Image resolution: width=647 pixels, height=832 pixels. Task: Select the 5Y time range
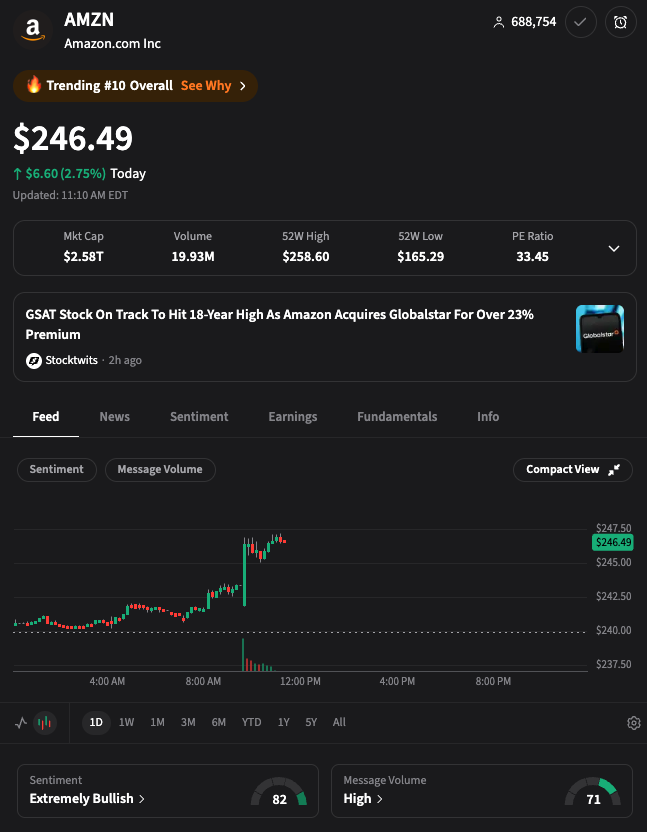(311, 722)
